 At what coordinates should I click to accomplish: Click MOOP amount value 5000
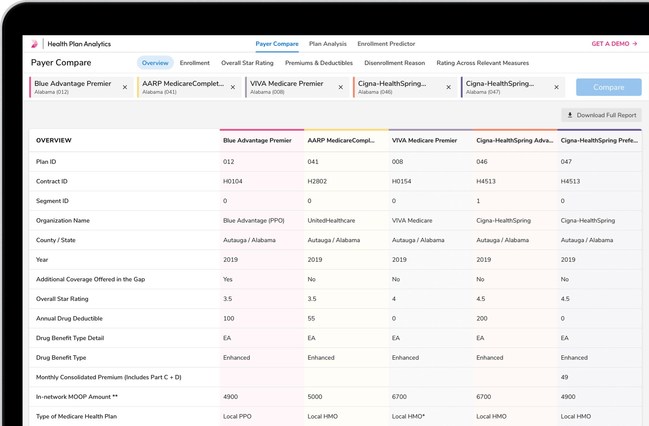pyautogui.click(x=315, y=397)
